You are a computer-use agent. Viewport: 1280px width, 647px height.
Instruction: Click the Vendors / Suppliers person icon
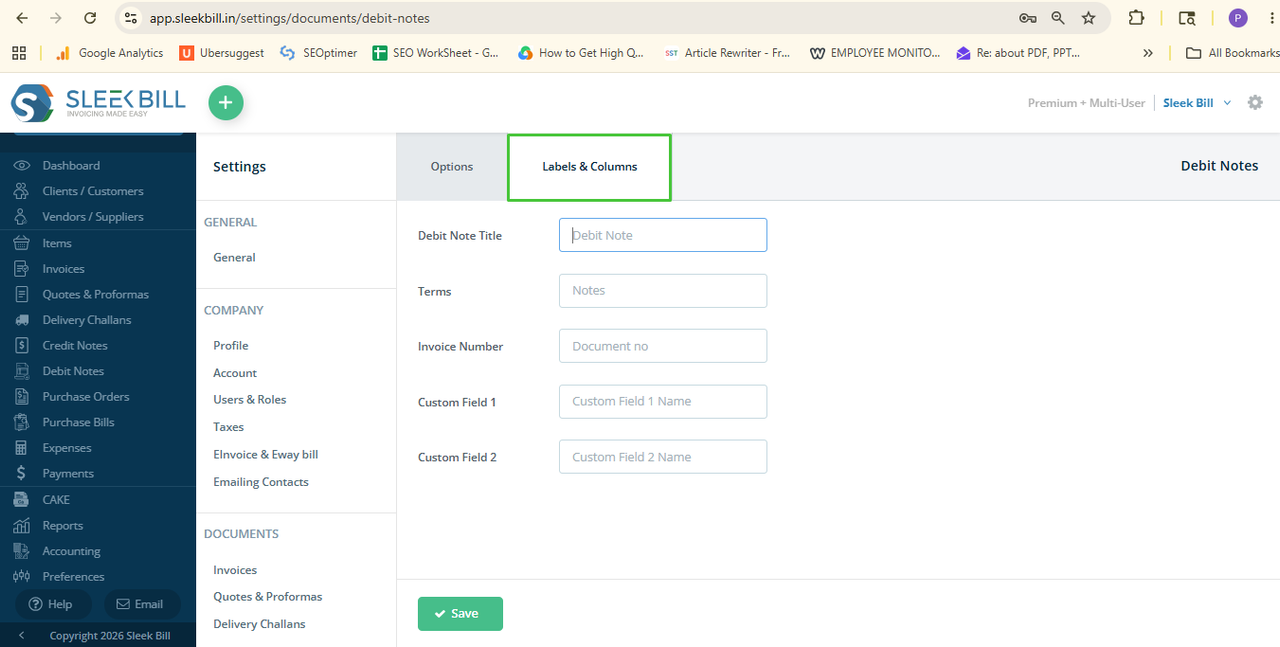(x=22, y=216)
